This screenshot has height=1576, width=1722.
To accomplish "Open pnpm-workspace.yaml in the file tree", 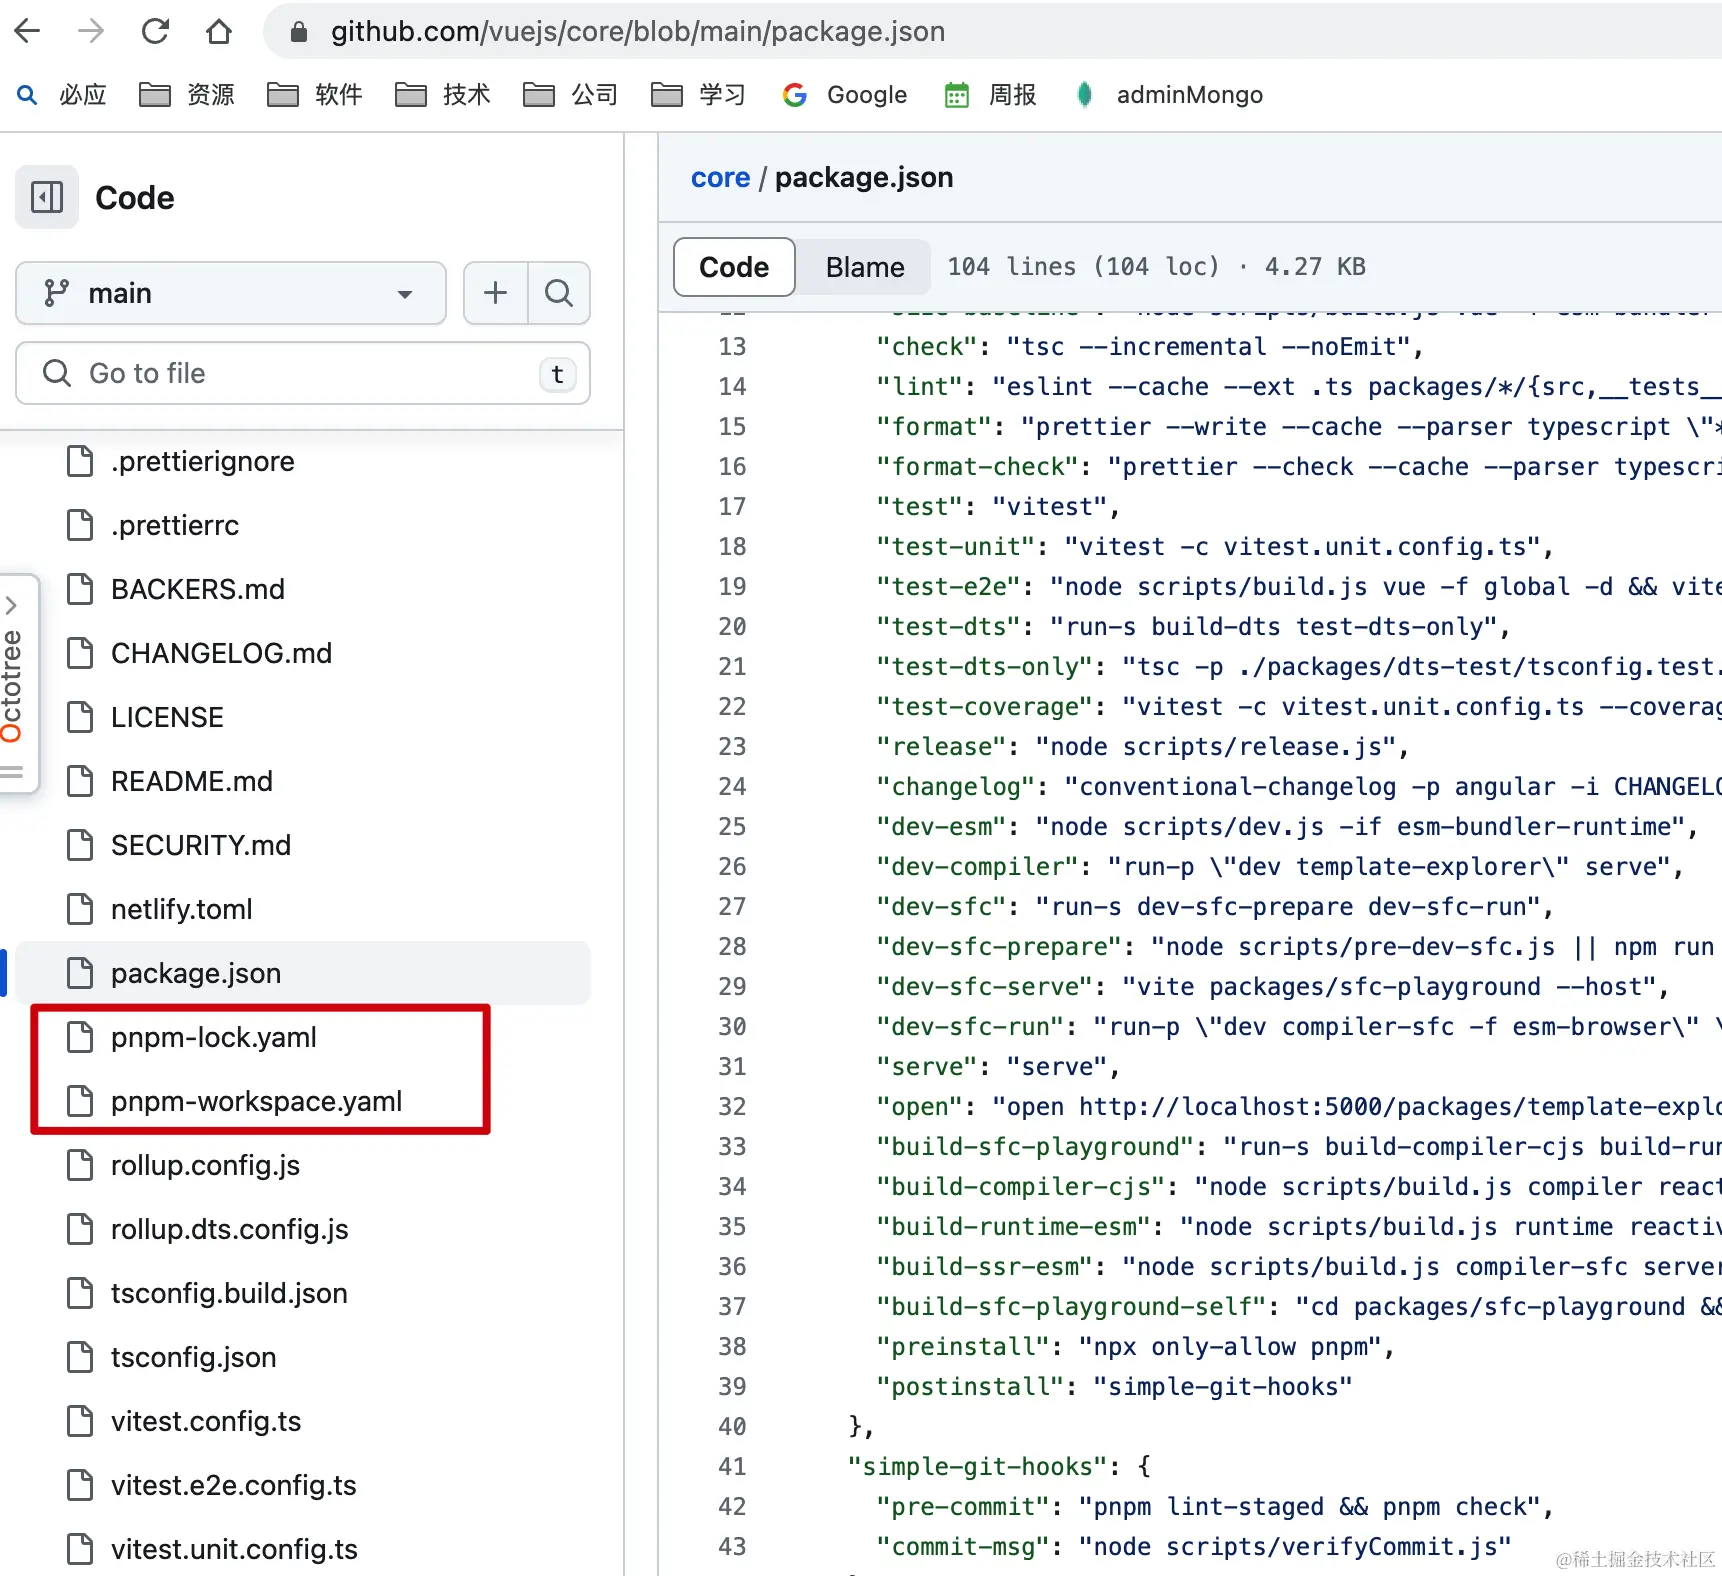I will click(256, 1101).
